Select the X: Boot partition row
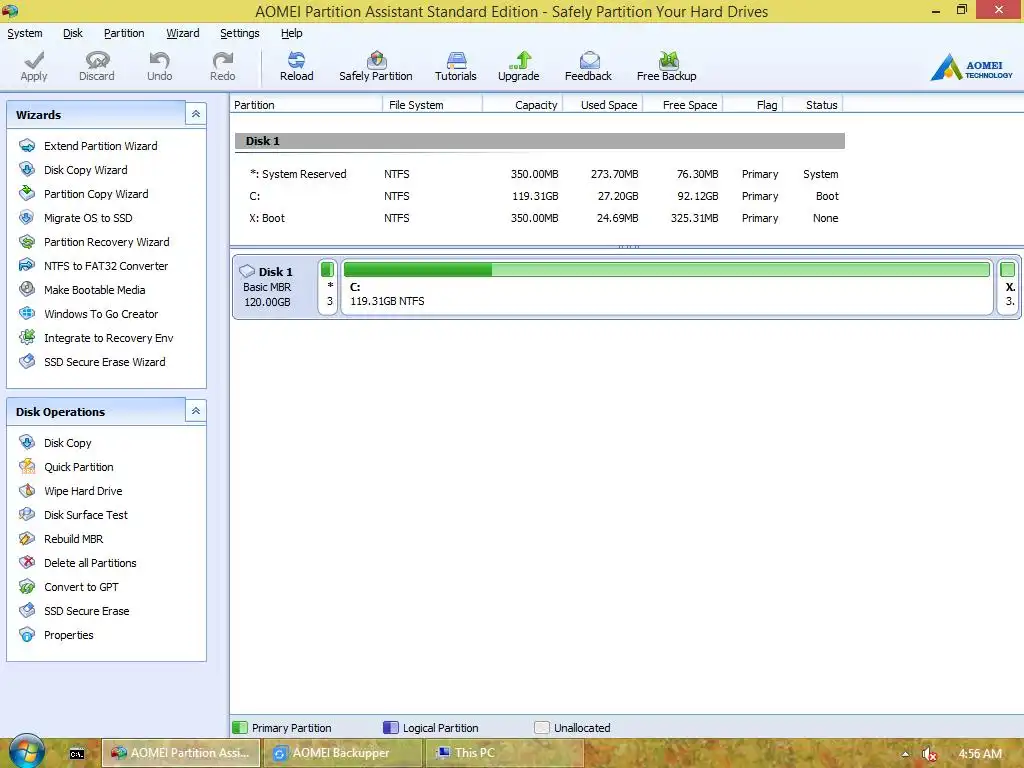This screenshot has height=768, width=1024. (540, 218)
